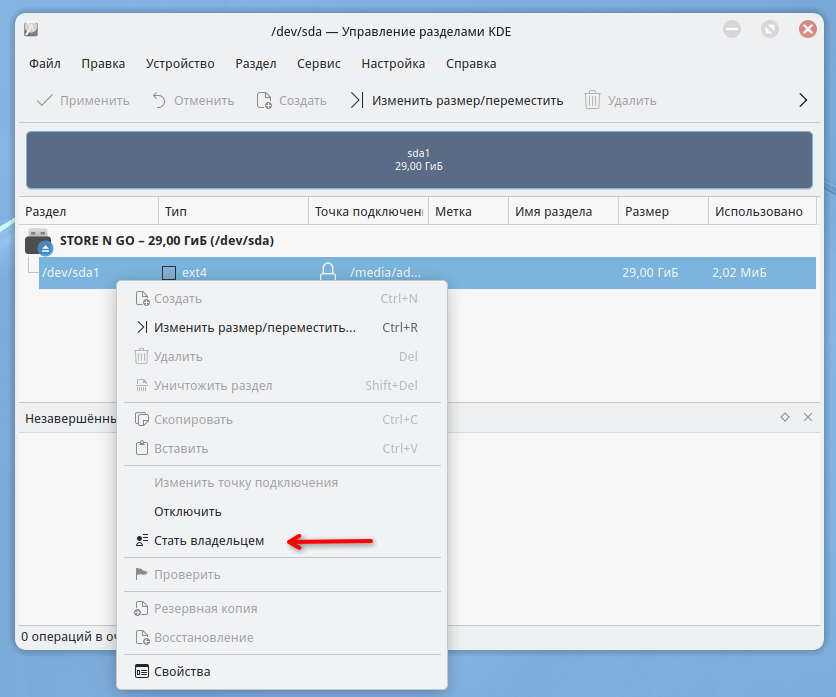Viewport: 836px width, 697px height.
Task: Click the trash Delete toolbar icon
Action: [x=592, y=100]
